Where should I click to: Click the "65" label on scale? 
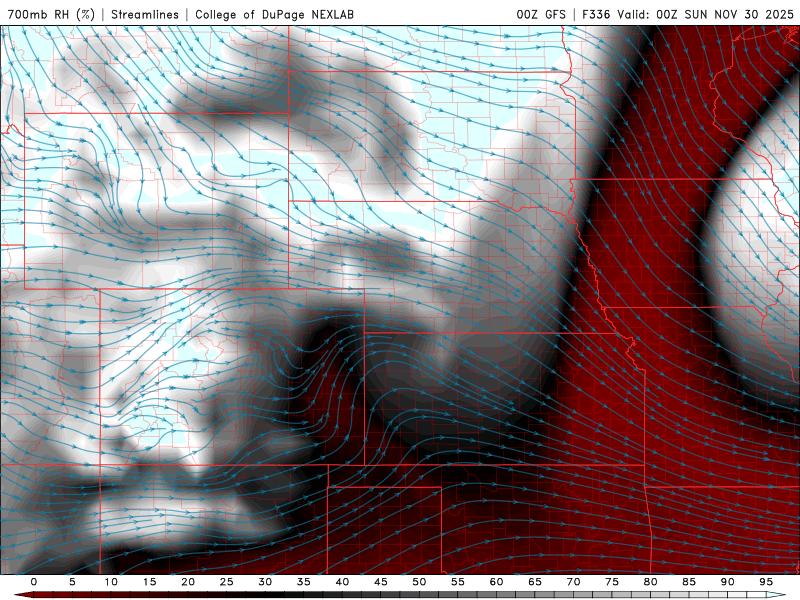tap(535, 582)
